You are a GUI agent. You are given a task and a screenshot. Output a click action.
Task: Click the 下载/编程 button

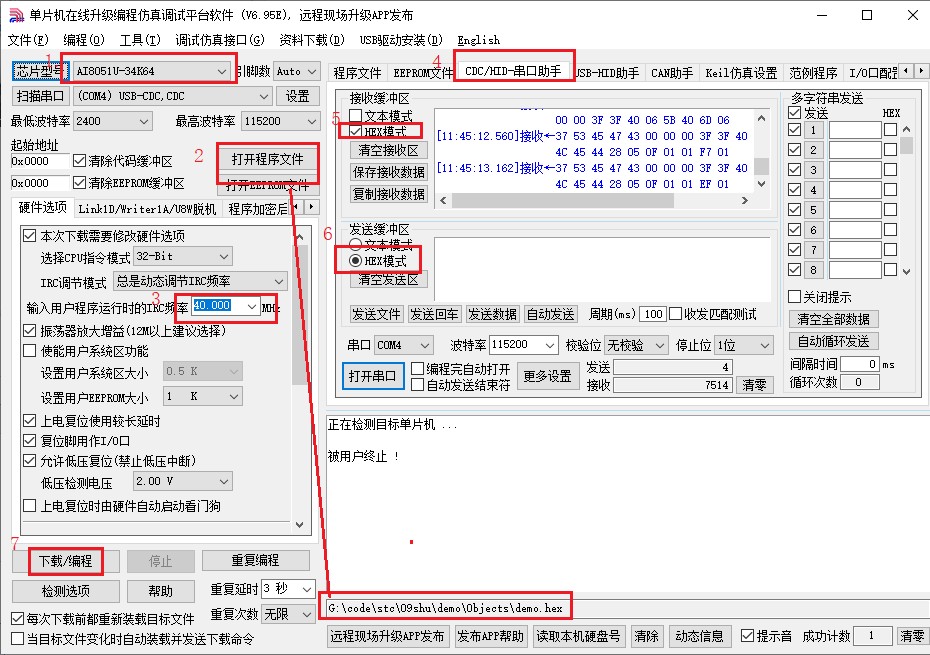pos(65,561)
